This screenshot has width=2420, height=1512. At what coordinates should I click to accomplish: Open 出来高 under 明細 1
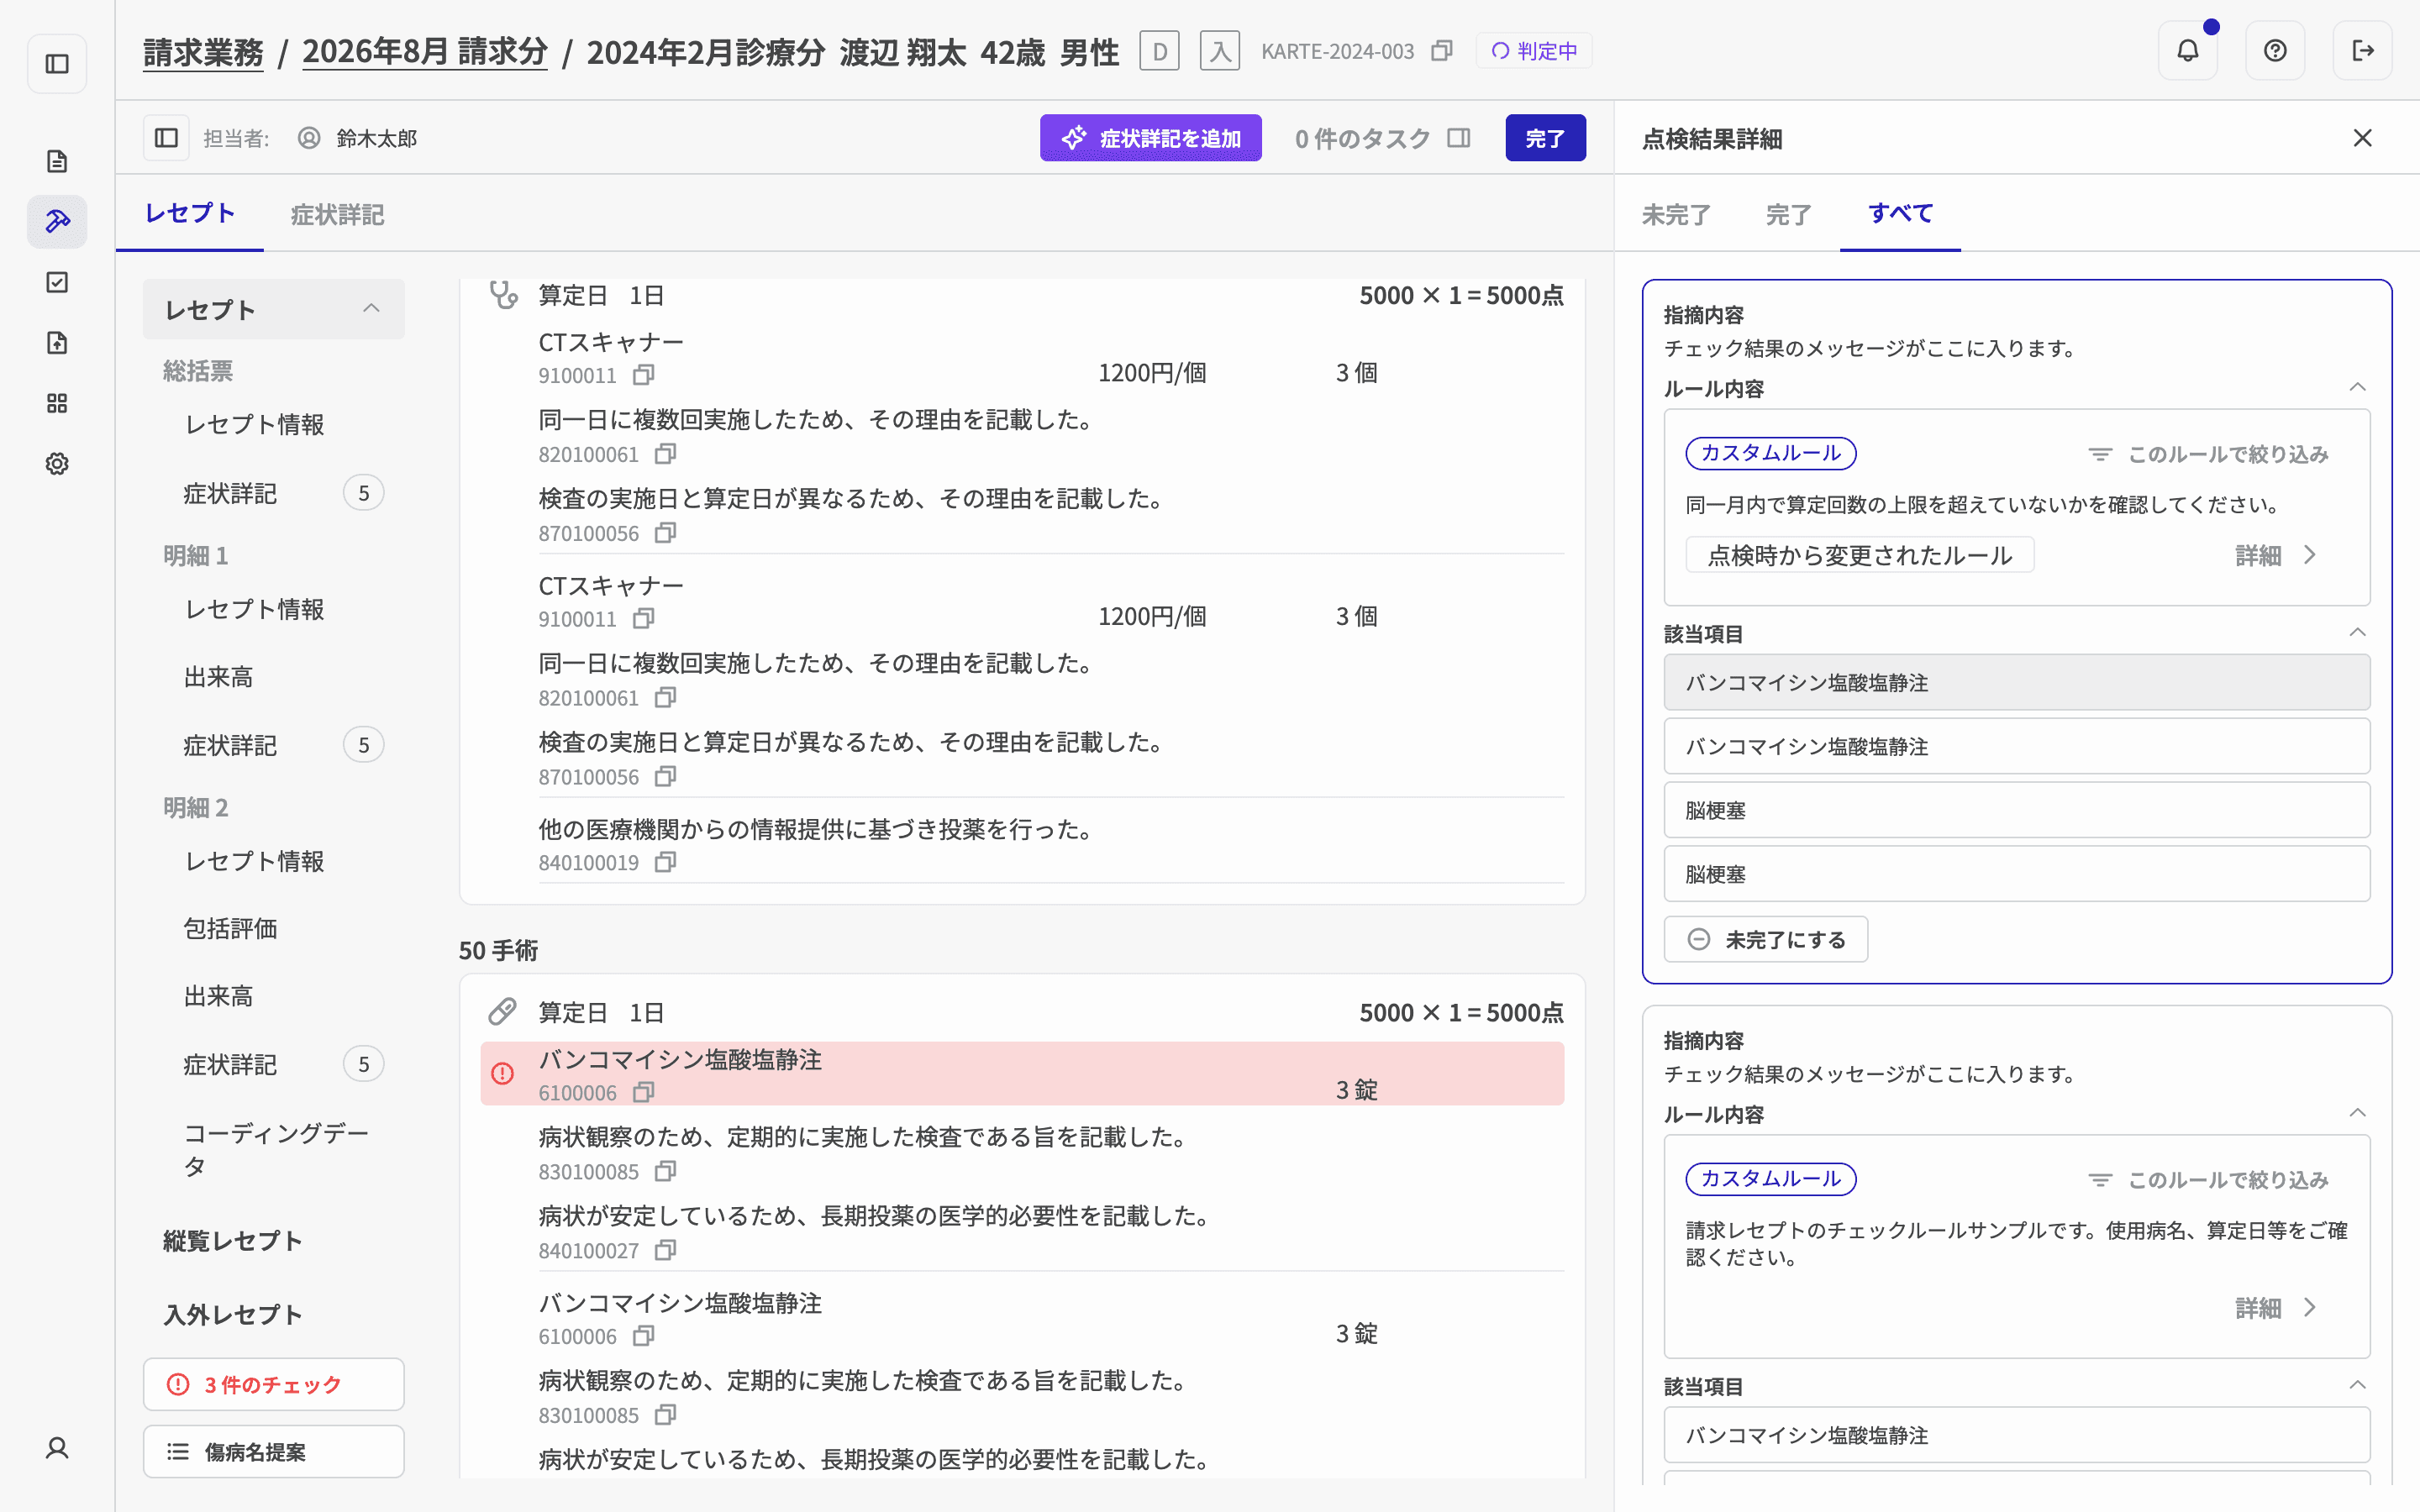[x=219, y=677]
